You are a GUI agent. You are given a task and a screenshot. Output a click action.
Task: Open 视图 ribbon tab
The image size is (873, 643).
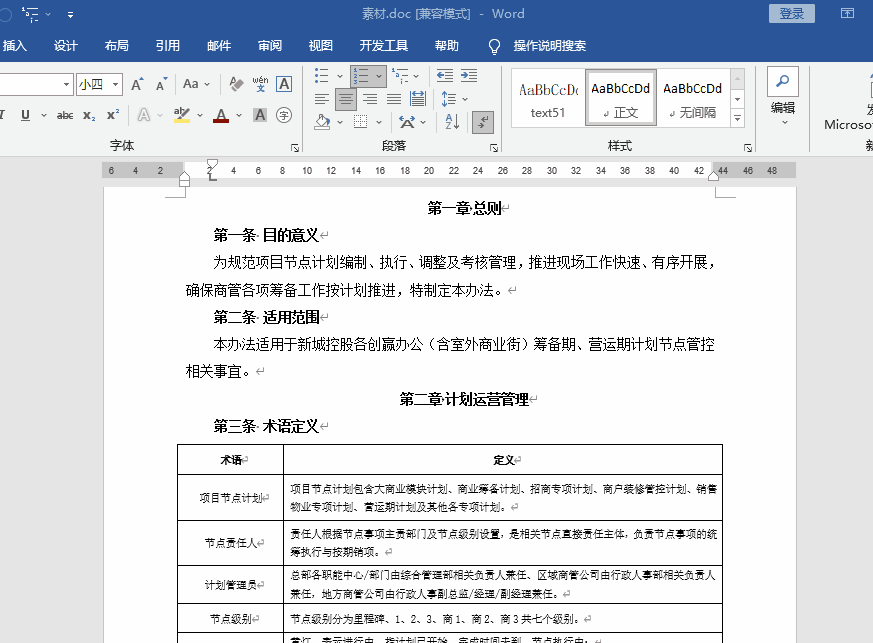(321, 46)
